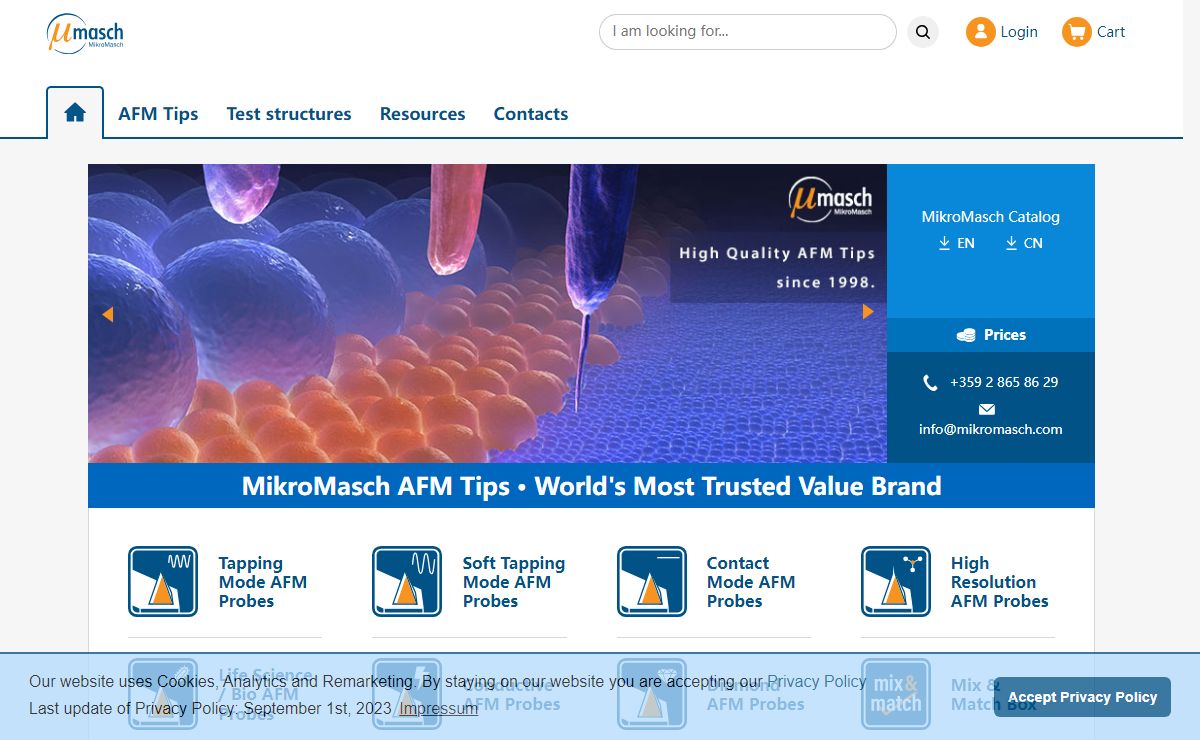Click into the 'I am looking for...' search field
Viewport: 1200px width, 740px height.
pyautogui.click(x=747, y=32)
